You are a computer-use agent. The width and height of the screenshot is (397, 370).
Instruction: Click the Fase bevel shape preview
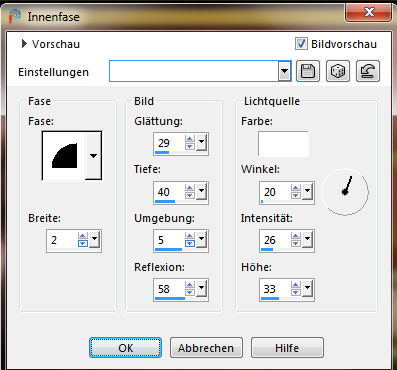pos(64,156)
